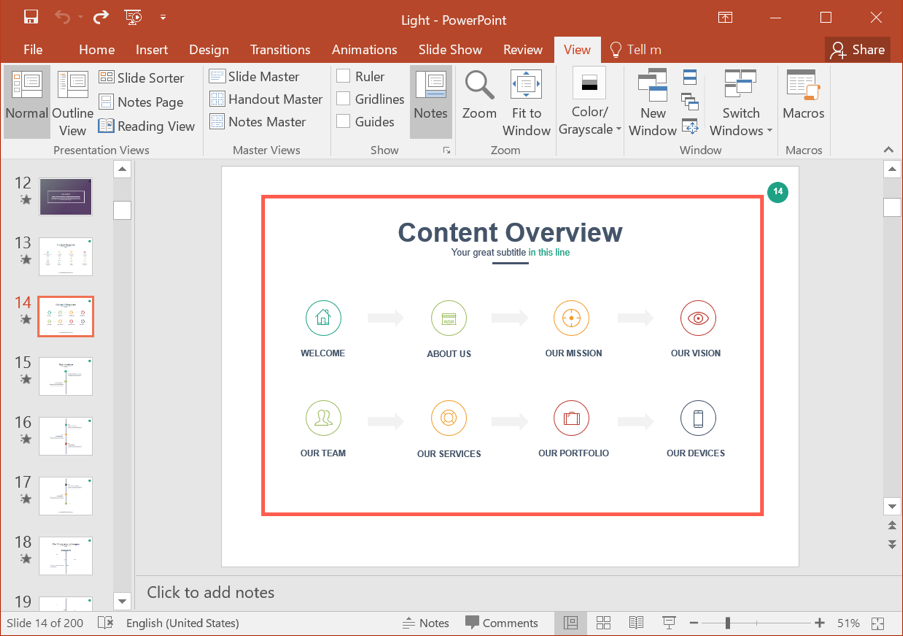Viewport: 903px width, 636px height.
Task: Open the Show group dialog launcher
Action: [446, 150]
